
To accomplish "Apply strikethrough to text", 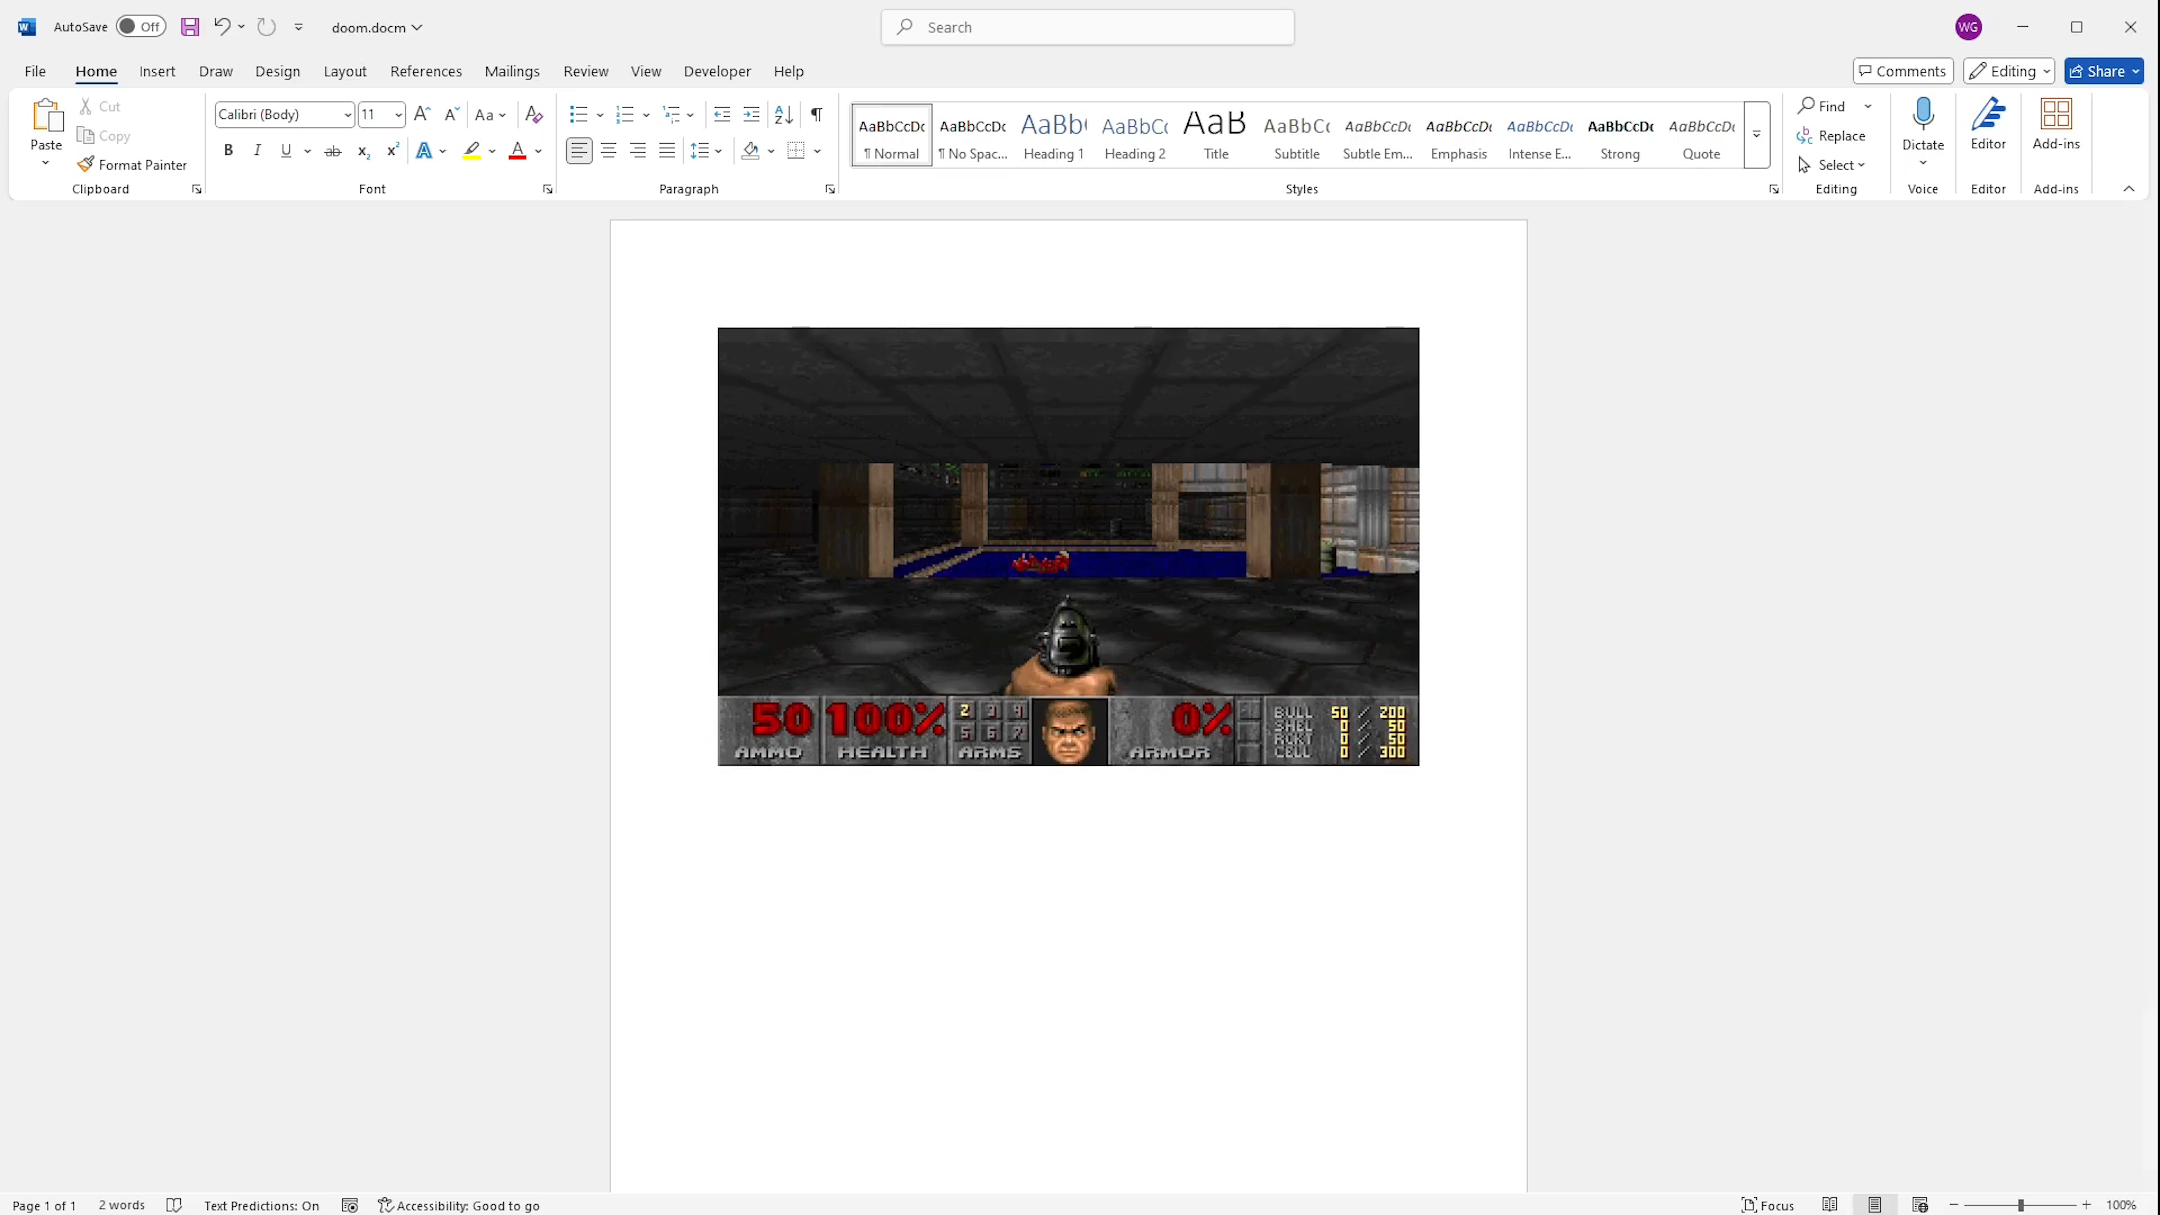I will tap(332, 150).
